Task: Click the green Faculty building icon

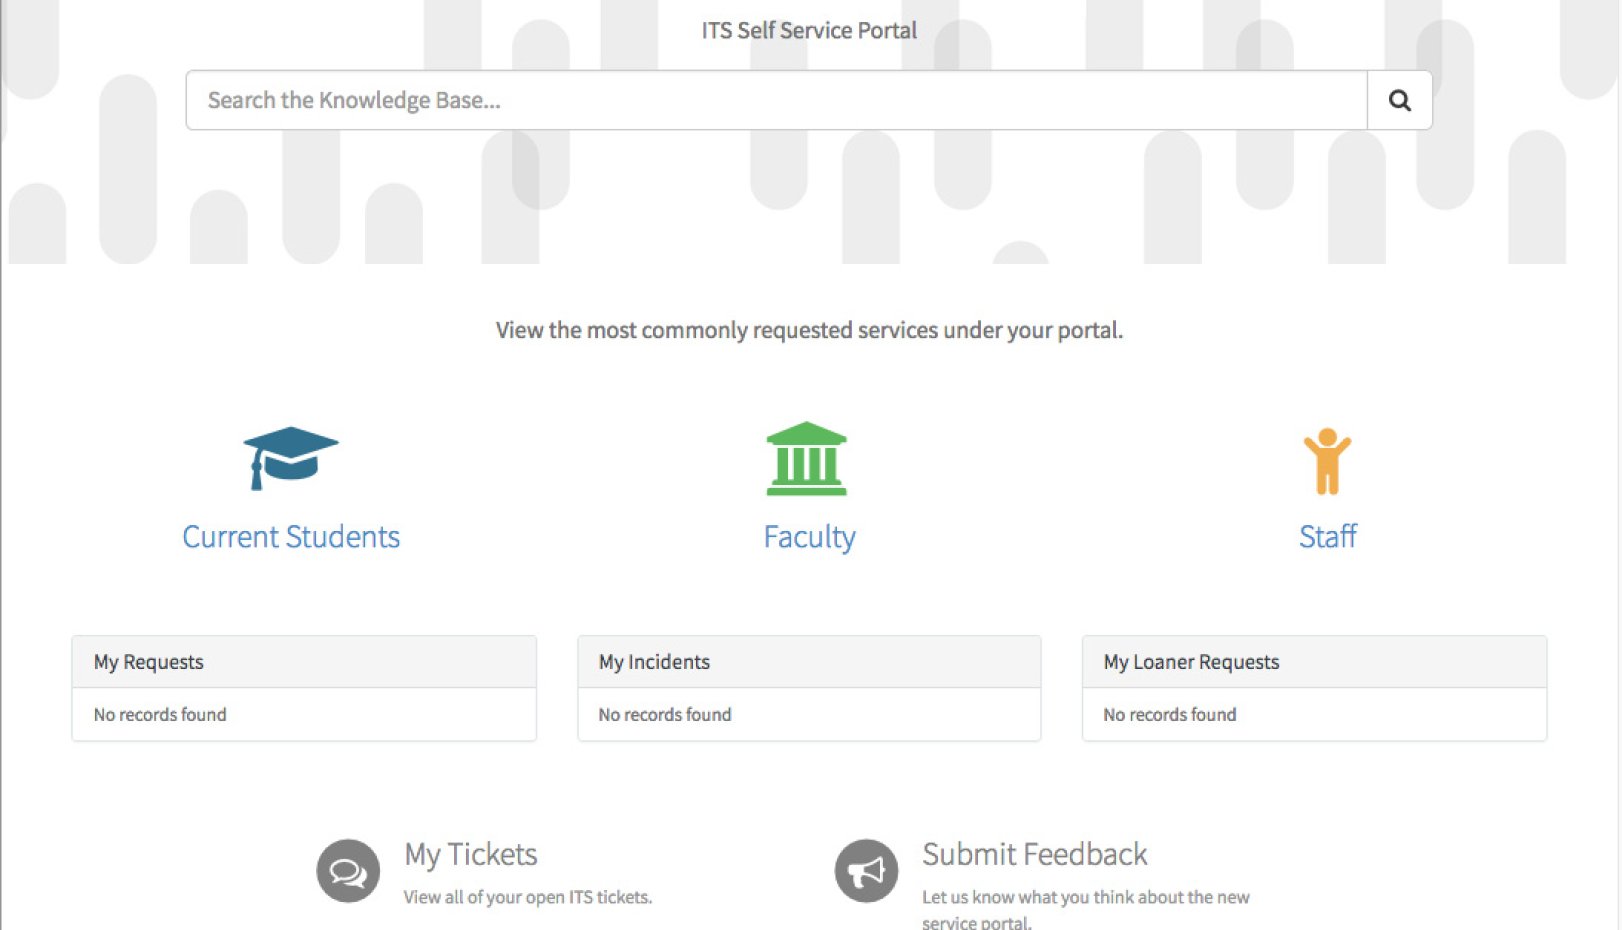Action: coord(806,459)
